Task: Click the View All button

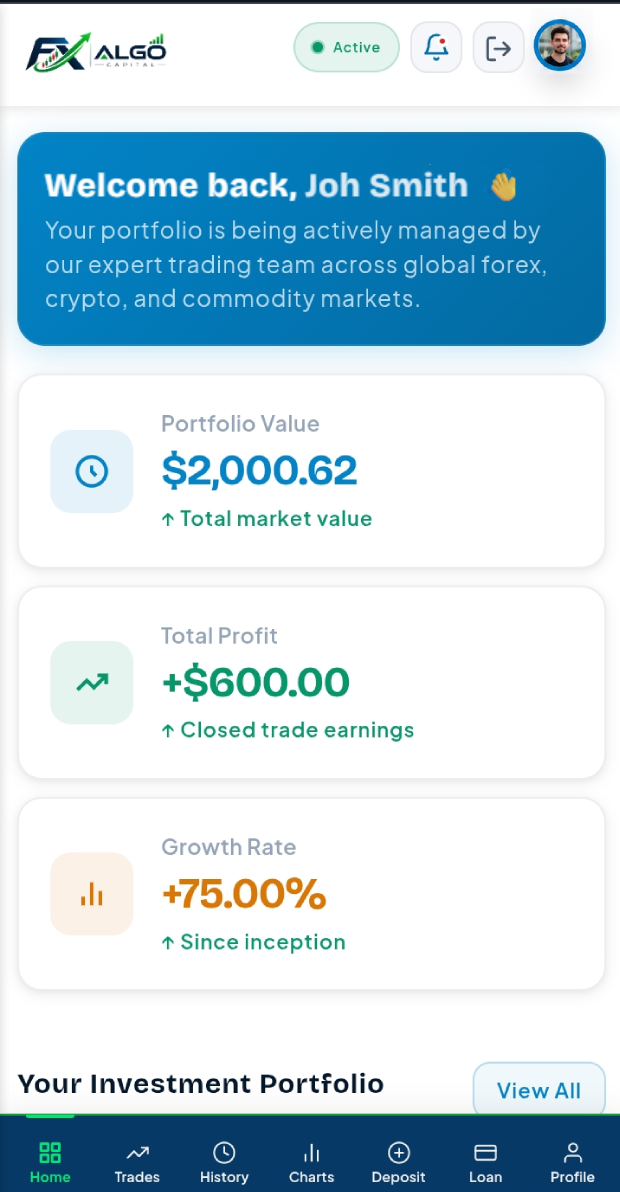Action: click(x=539, y=1090)
